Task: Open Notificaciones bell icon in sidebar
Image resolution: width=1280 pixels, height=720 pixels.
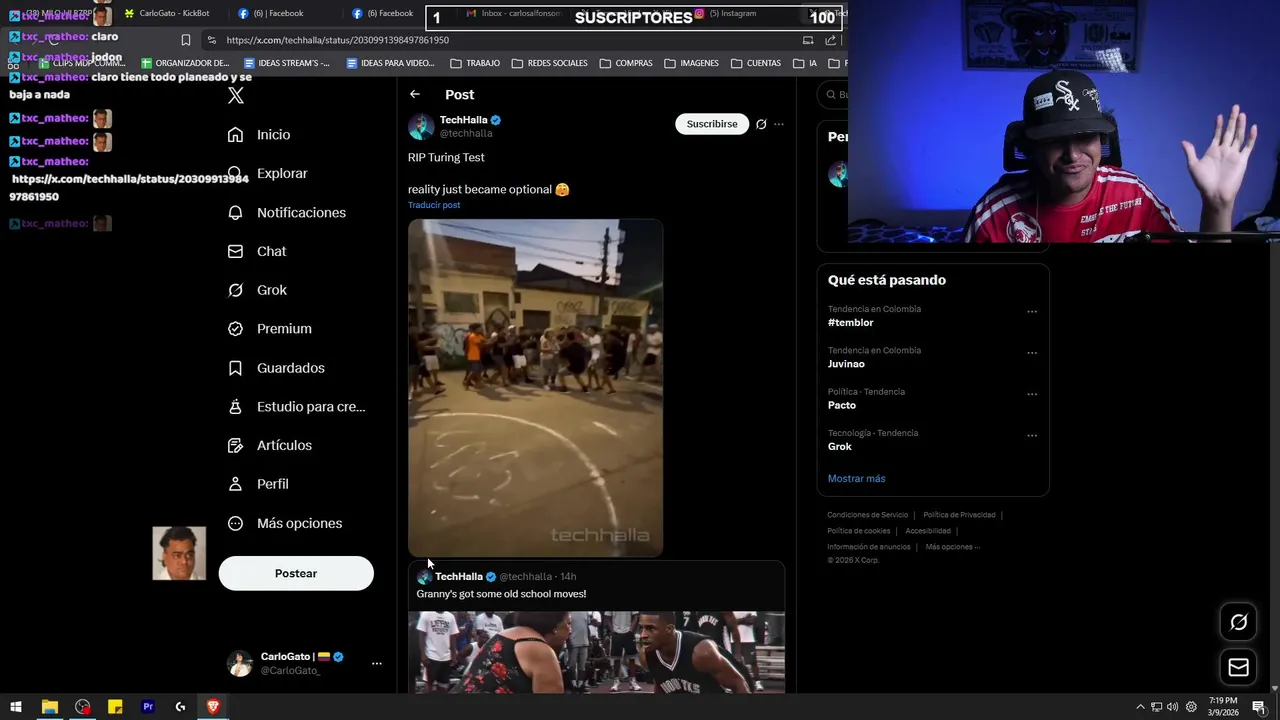Action: [x=235, y=213]
